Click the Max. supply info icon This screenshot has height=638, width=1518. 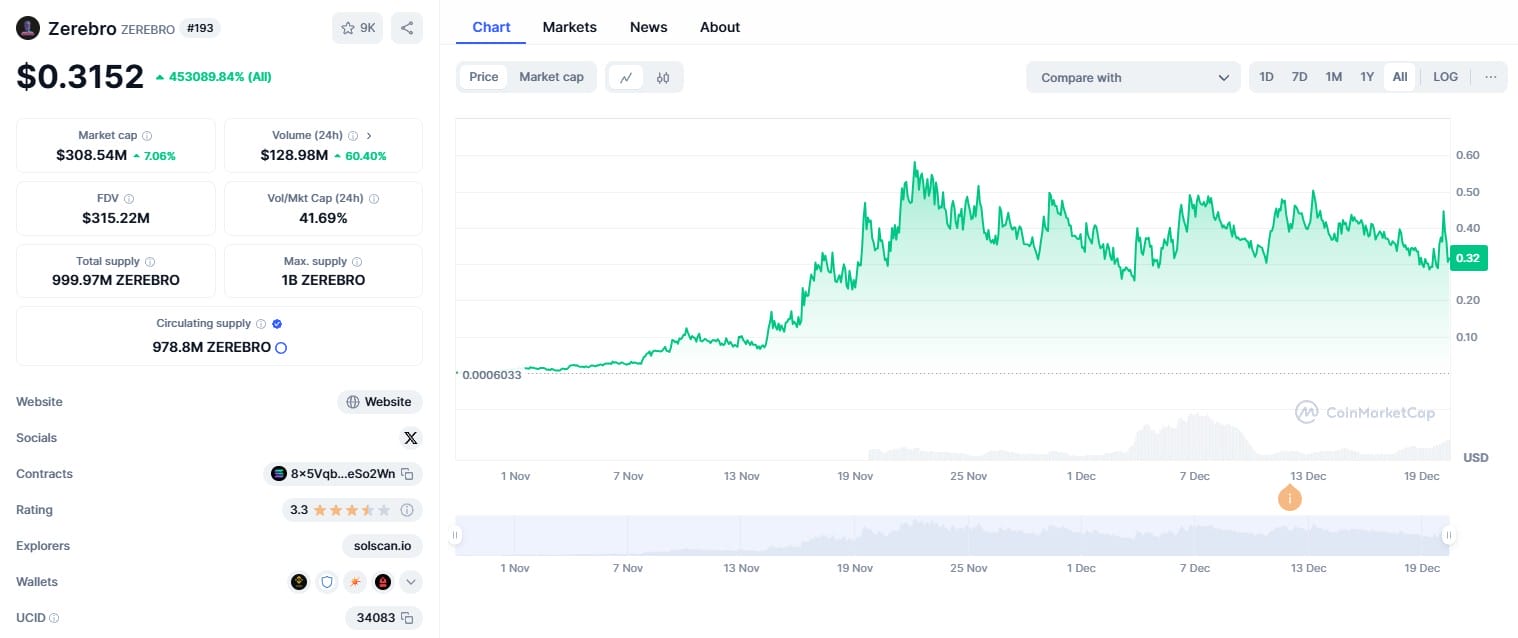pos(357,262)
